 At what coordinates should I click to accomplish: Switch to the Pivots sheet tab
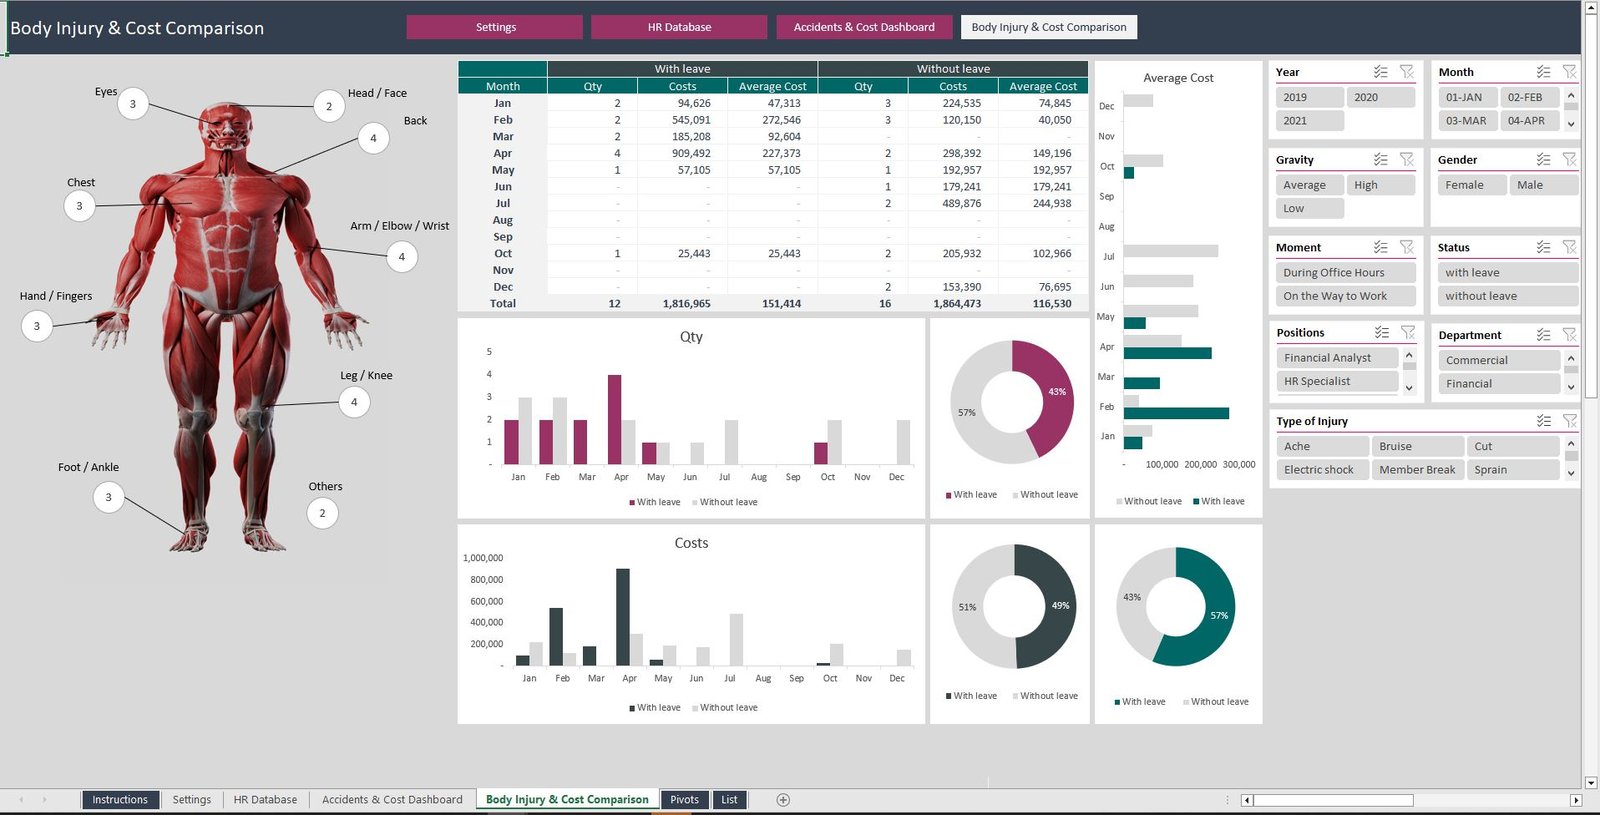pos(684,800)
